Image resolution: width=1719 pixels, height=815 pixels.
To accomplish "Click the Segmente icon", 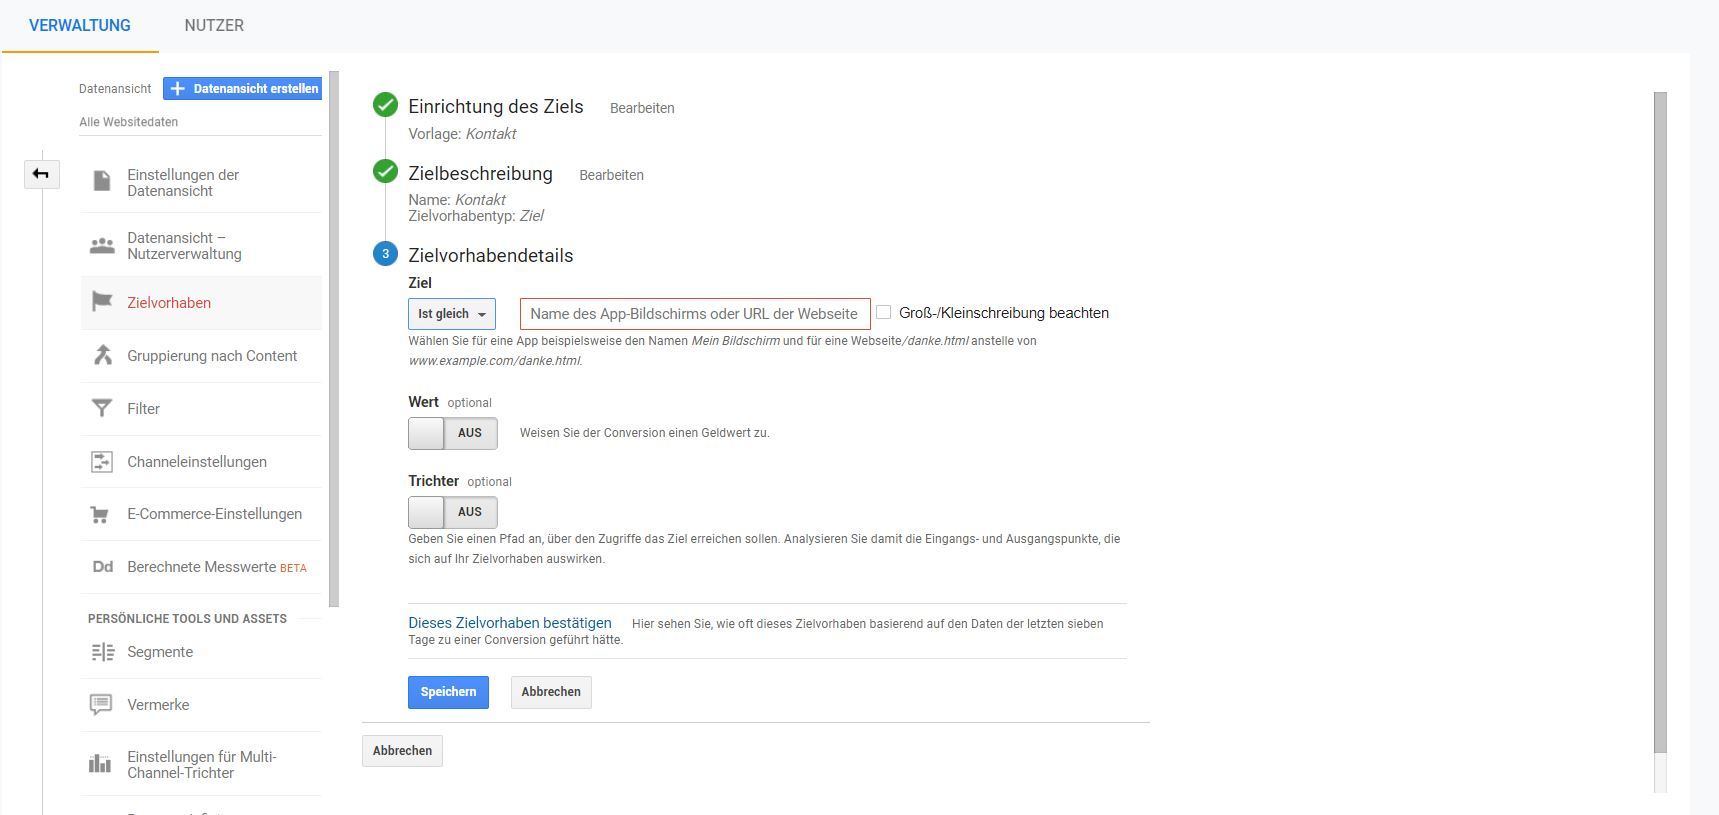I will point(102,652).
